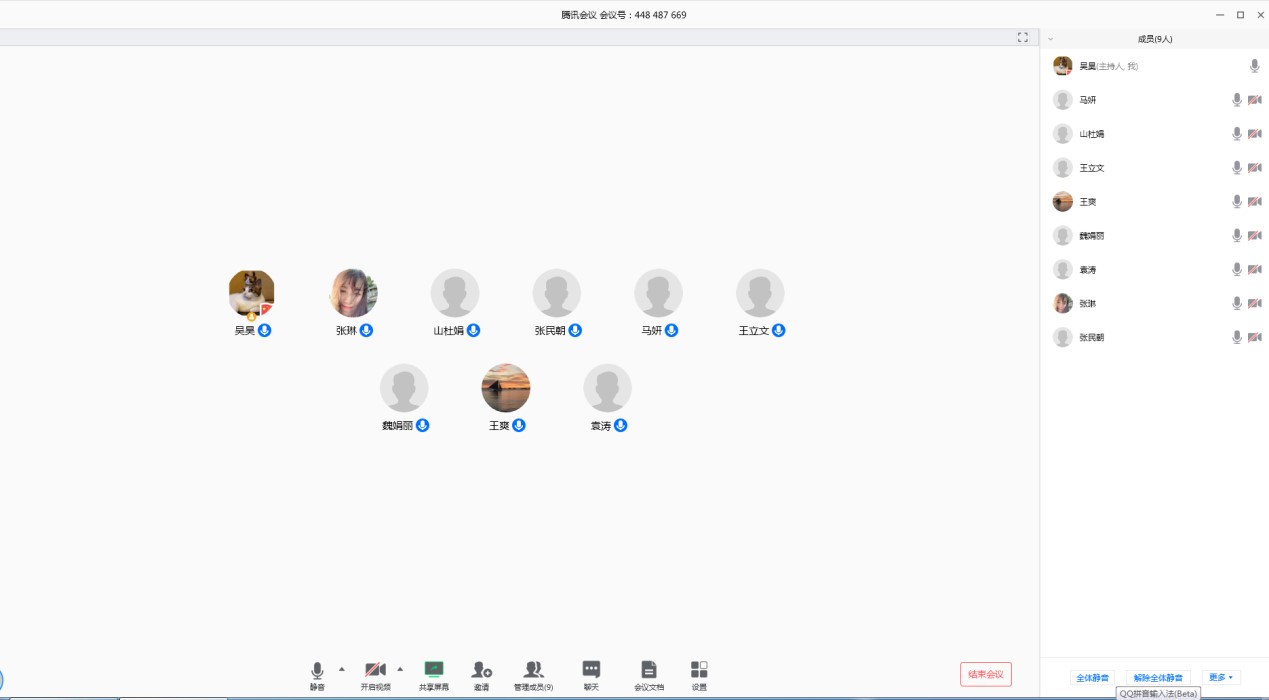Expand audio options arrow beside 静音
Image resolution: width=1269 pixels, height=700 pixels.
342,668
